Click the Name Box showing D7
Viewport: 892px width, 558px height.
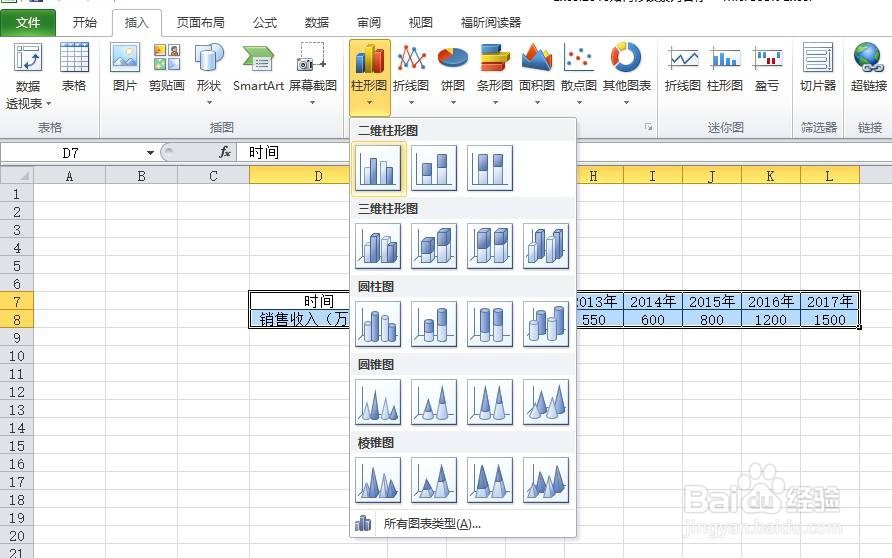71,152
